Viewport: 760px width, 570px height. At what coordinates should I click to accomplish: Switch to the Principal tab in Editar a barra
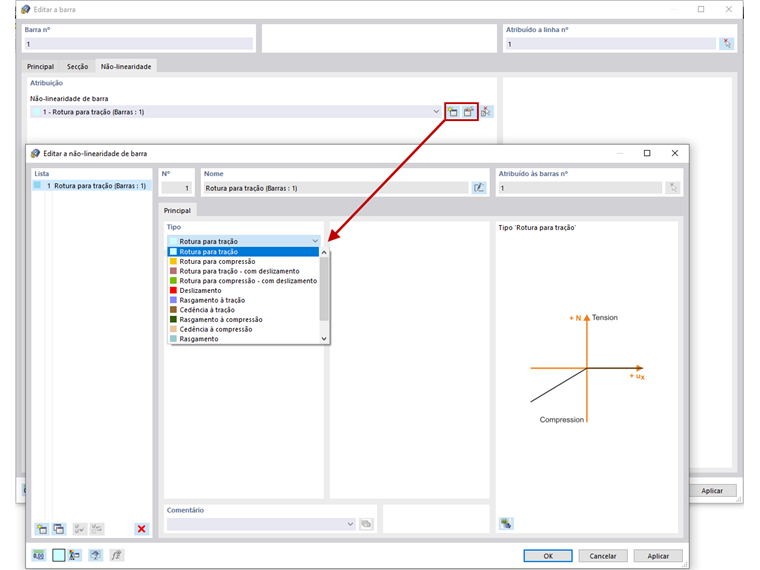[x=40, y=66]
